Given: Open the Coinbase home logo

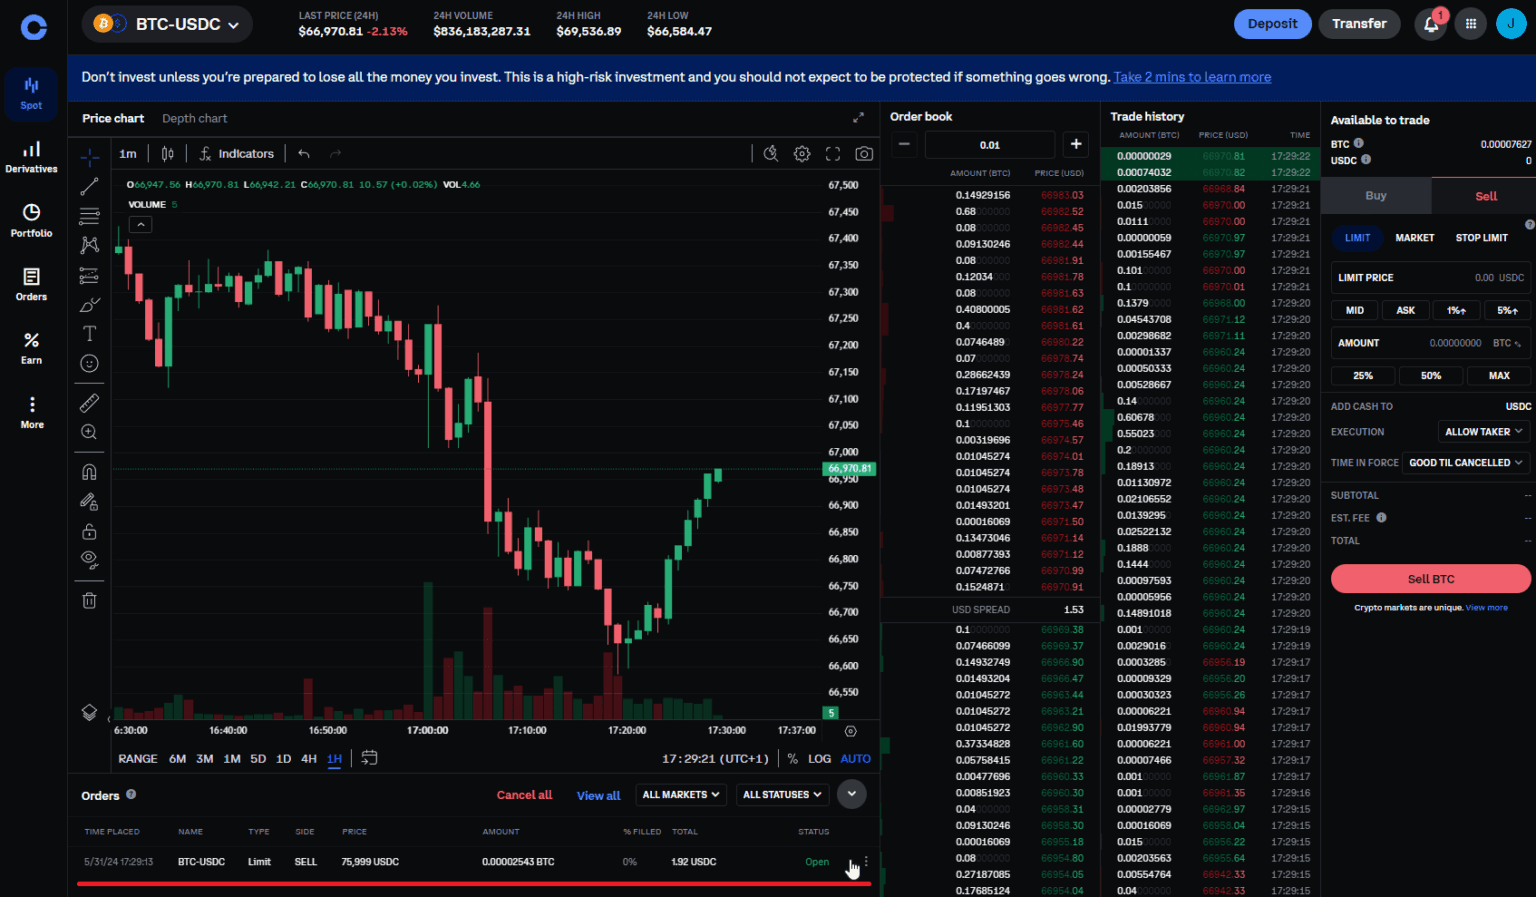Looking at the screenshot, I should (x=34, y=27).
